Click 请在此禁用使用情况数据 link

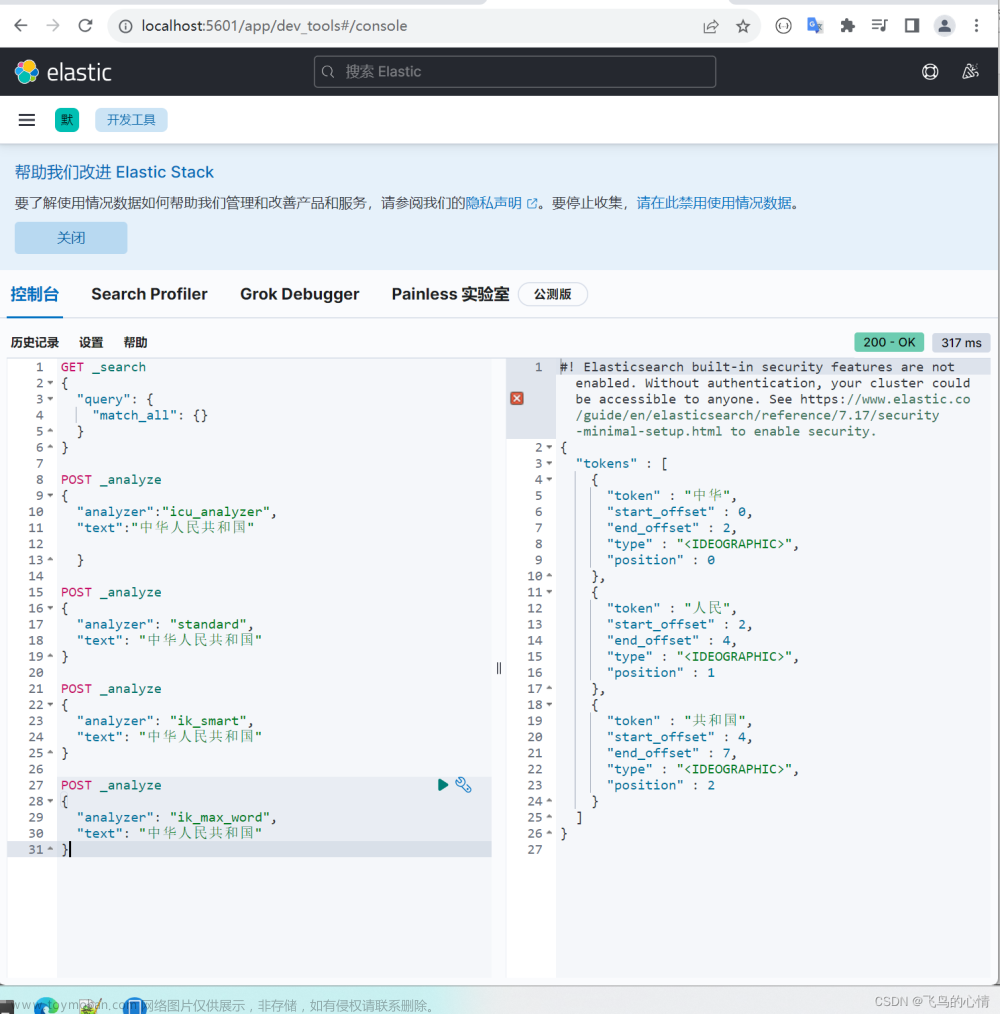713,203
